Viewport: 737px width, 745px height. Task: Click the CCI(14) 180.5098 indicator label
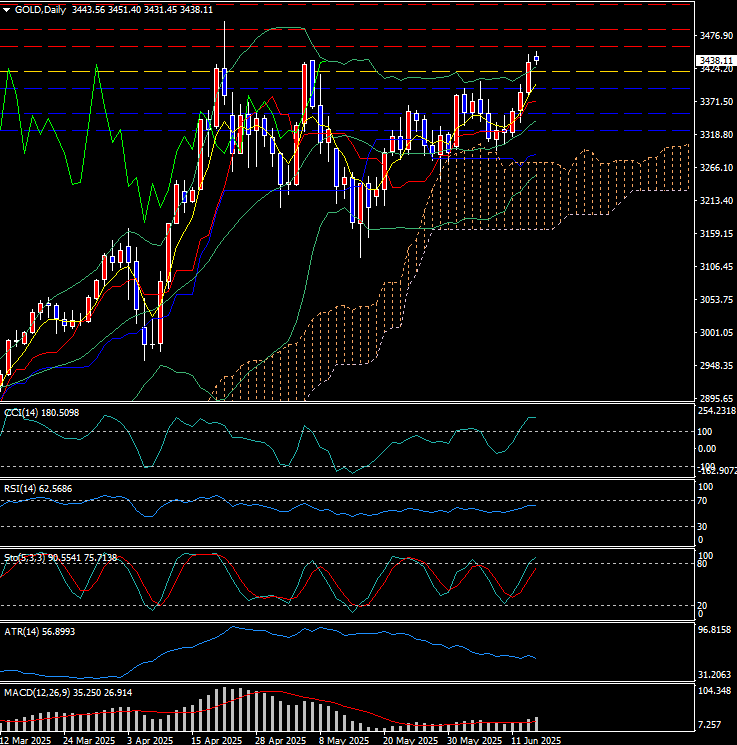tap(42, 412)
